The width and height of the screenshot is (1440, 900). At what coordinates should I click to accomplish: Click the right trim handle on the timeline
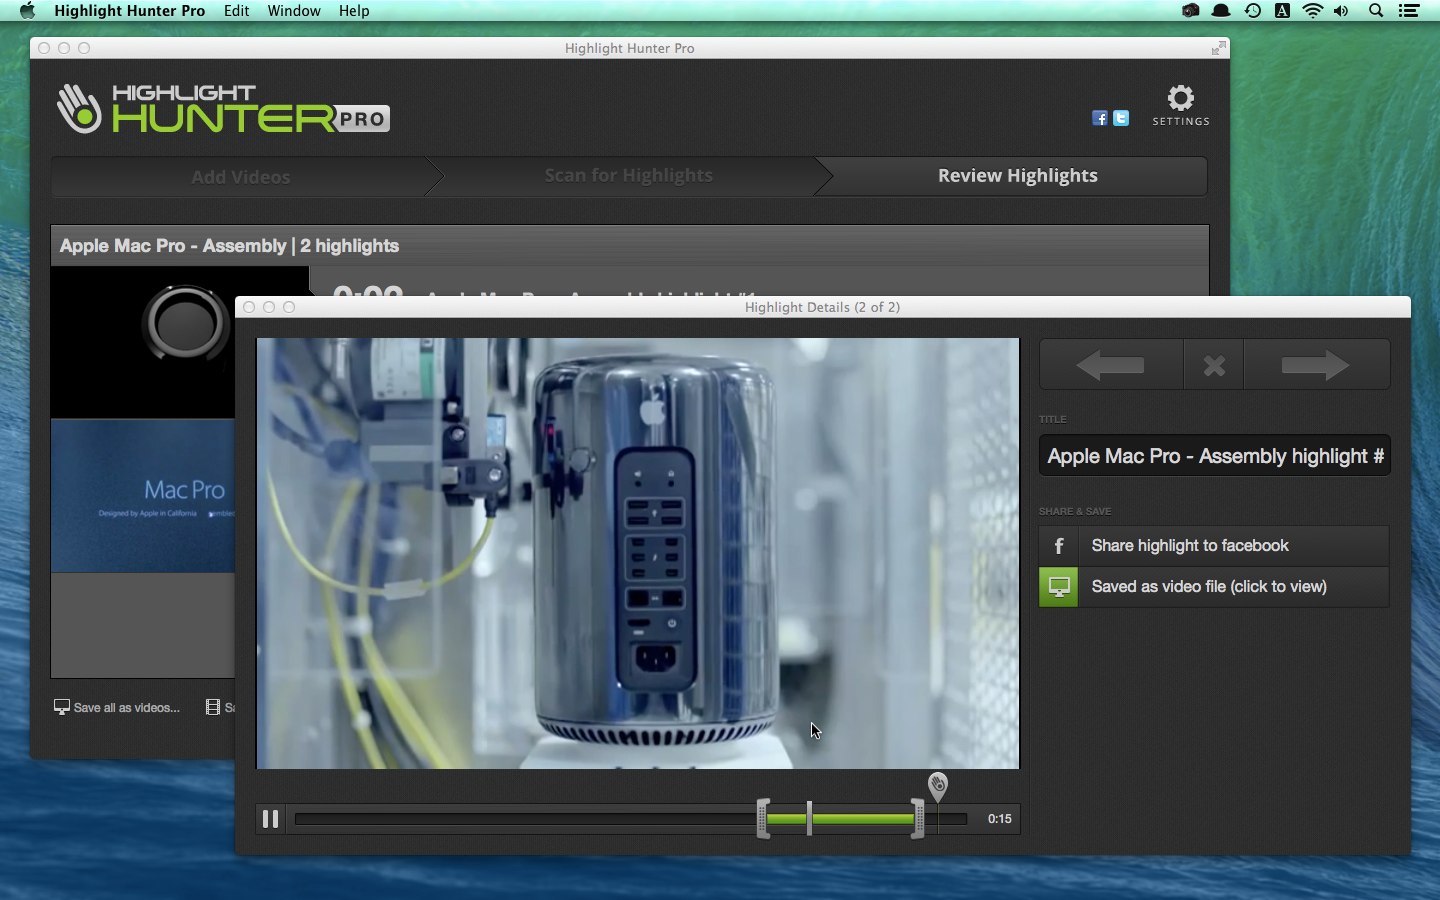click(x=918, y=819)
